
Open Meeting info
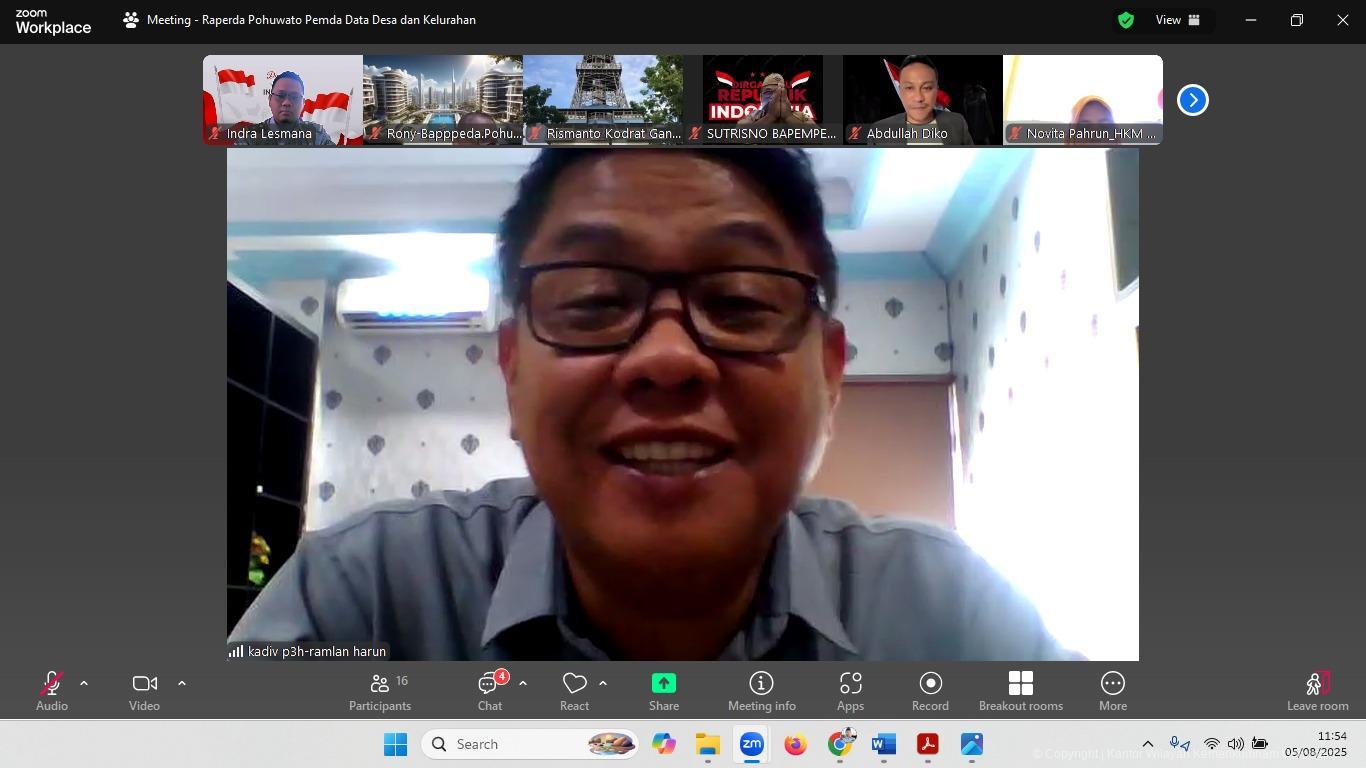(761, 691)
